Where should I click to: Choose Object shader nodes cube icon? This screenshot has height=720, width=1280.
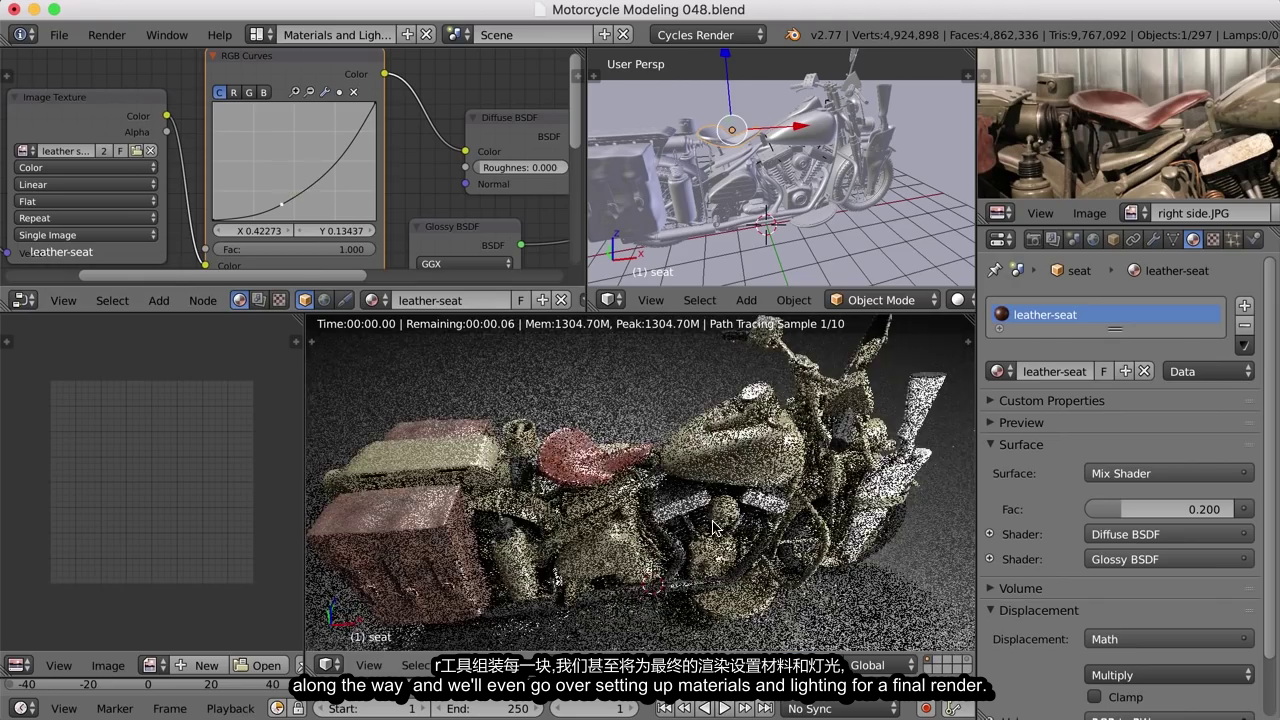305,300
